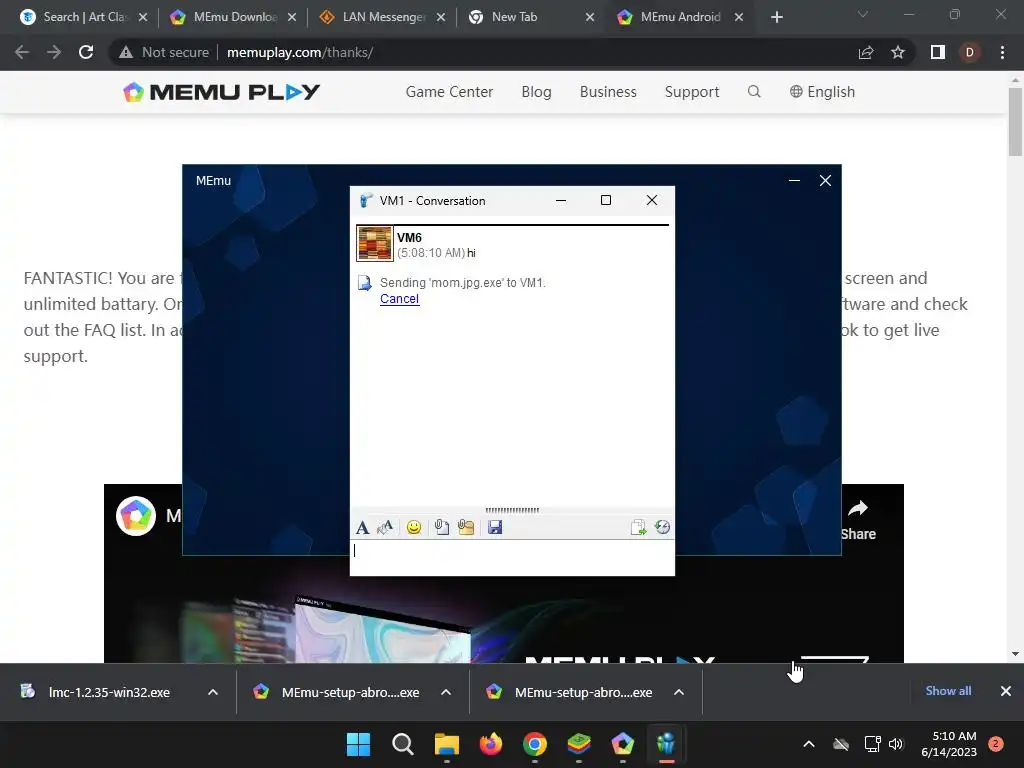The height and width of the screenshot is (768, 1024).
Task: Click into the message input box
Action: 512,558
